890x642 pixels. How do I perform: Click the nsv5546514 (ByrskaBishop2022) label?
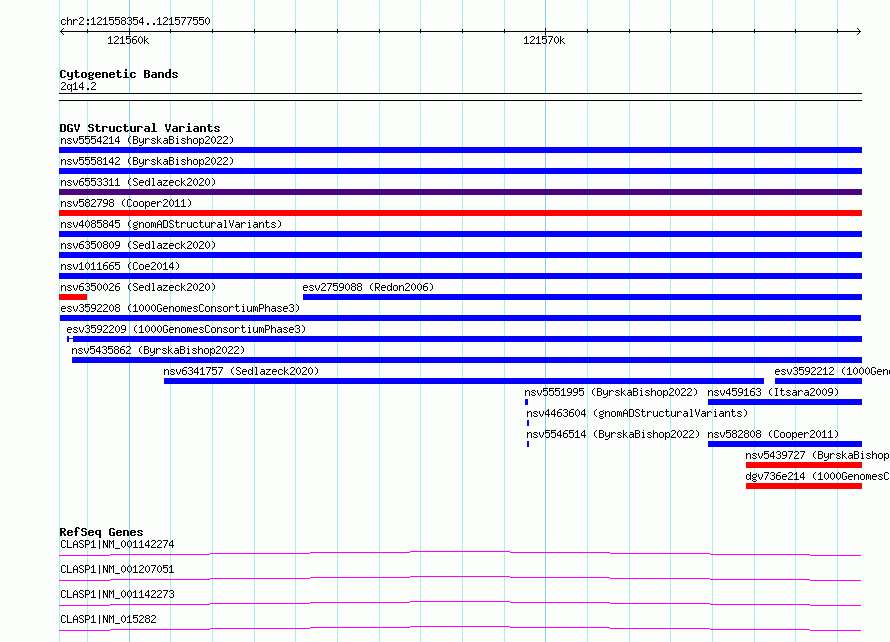pos(613,434)
